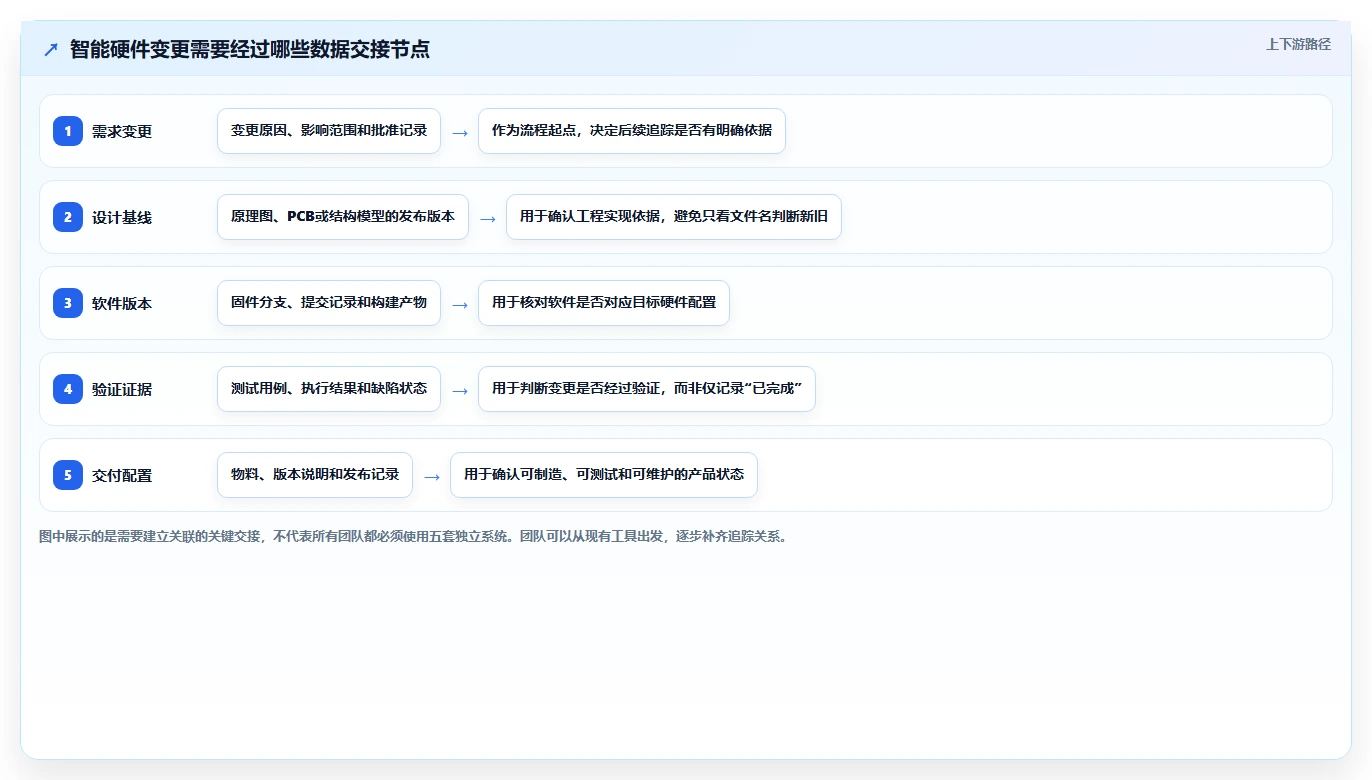Select step number 2 badge
This screenshot has width=1372, height=780.
click(x=68, y=217)
